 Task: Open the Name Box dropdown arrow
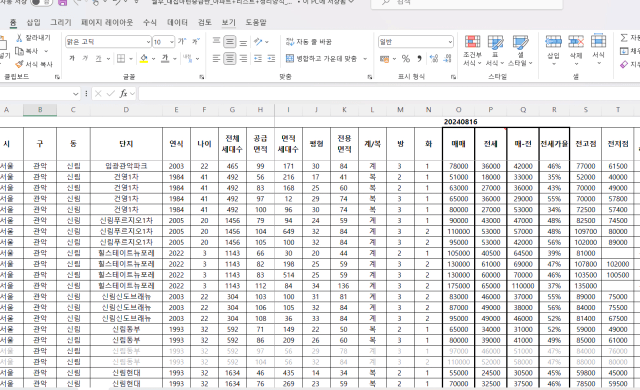pyautogui.click(x=76, y=94)
